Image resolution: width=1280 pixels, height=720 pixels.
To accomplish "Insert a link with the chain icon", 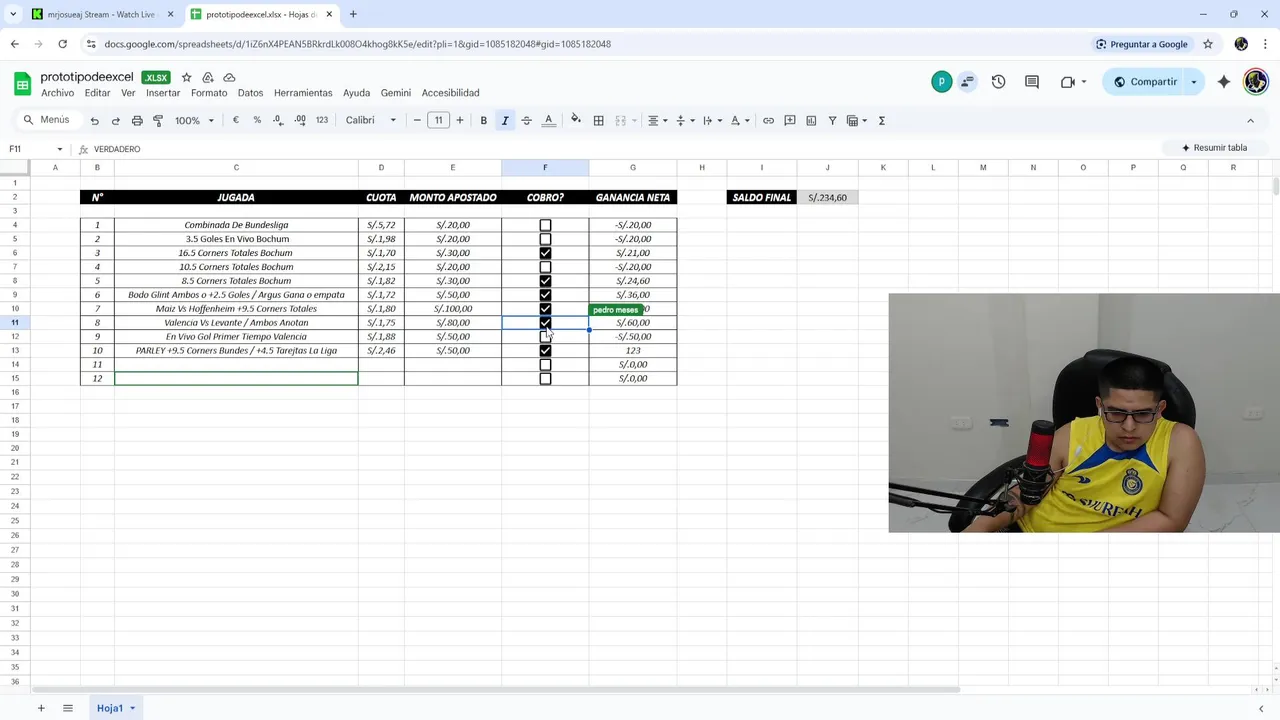I will coord(768,120).
